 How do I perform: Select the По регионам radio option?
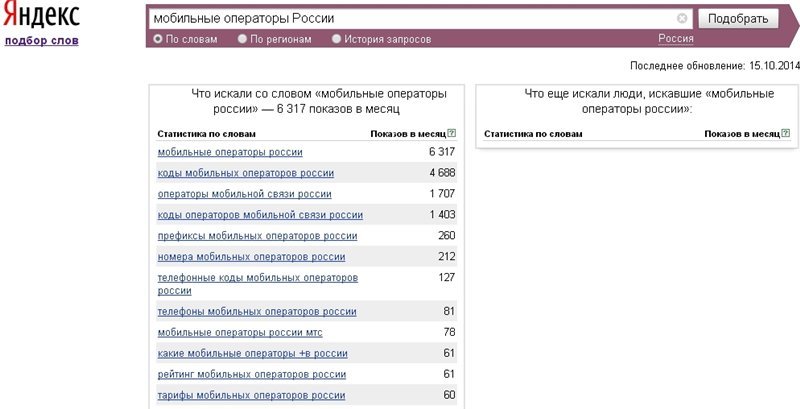point(243,39)
